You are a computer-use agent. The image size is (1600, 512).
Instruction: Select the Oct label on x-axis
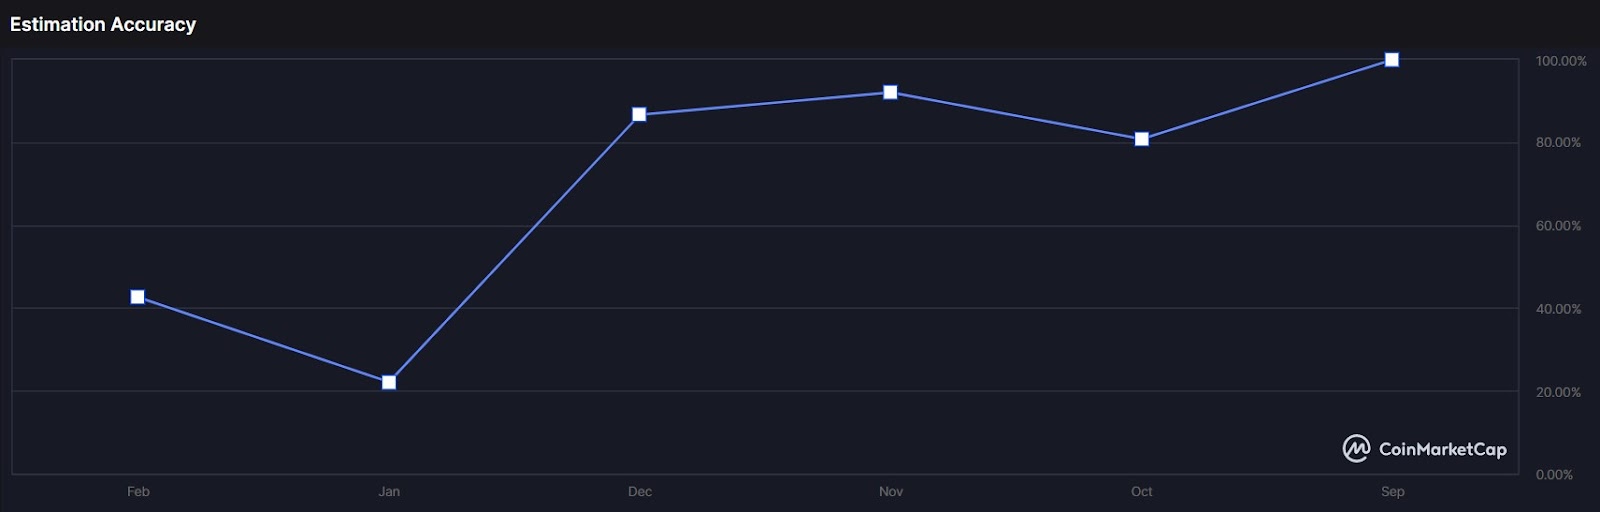click(x=1141, y=492)
